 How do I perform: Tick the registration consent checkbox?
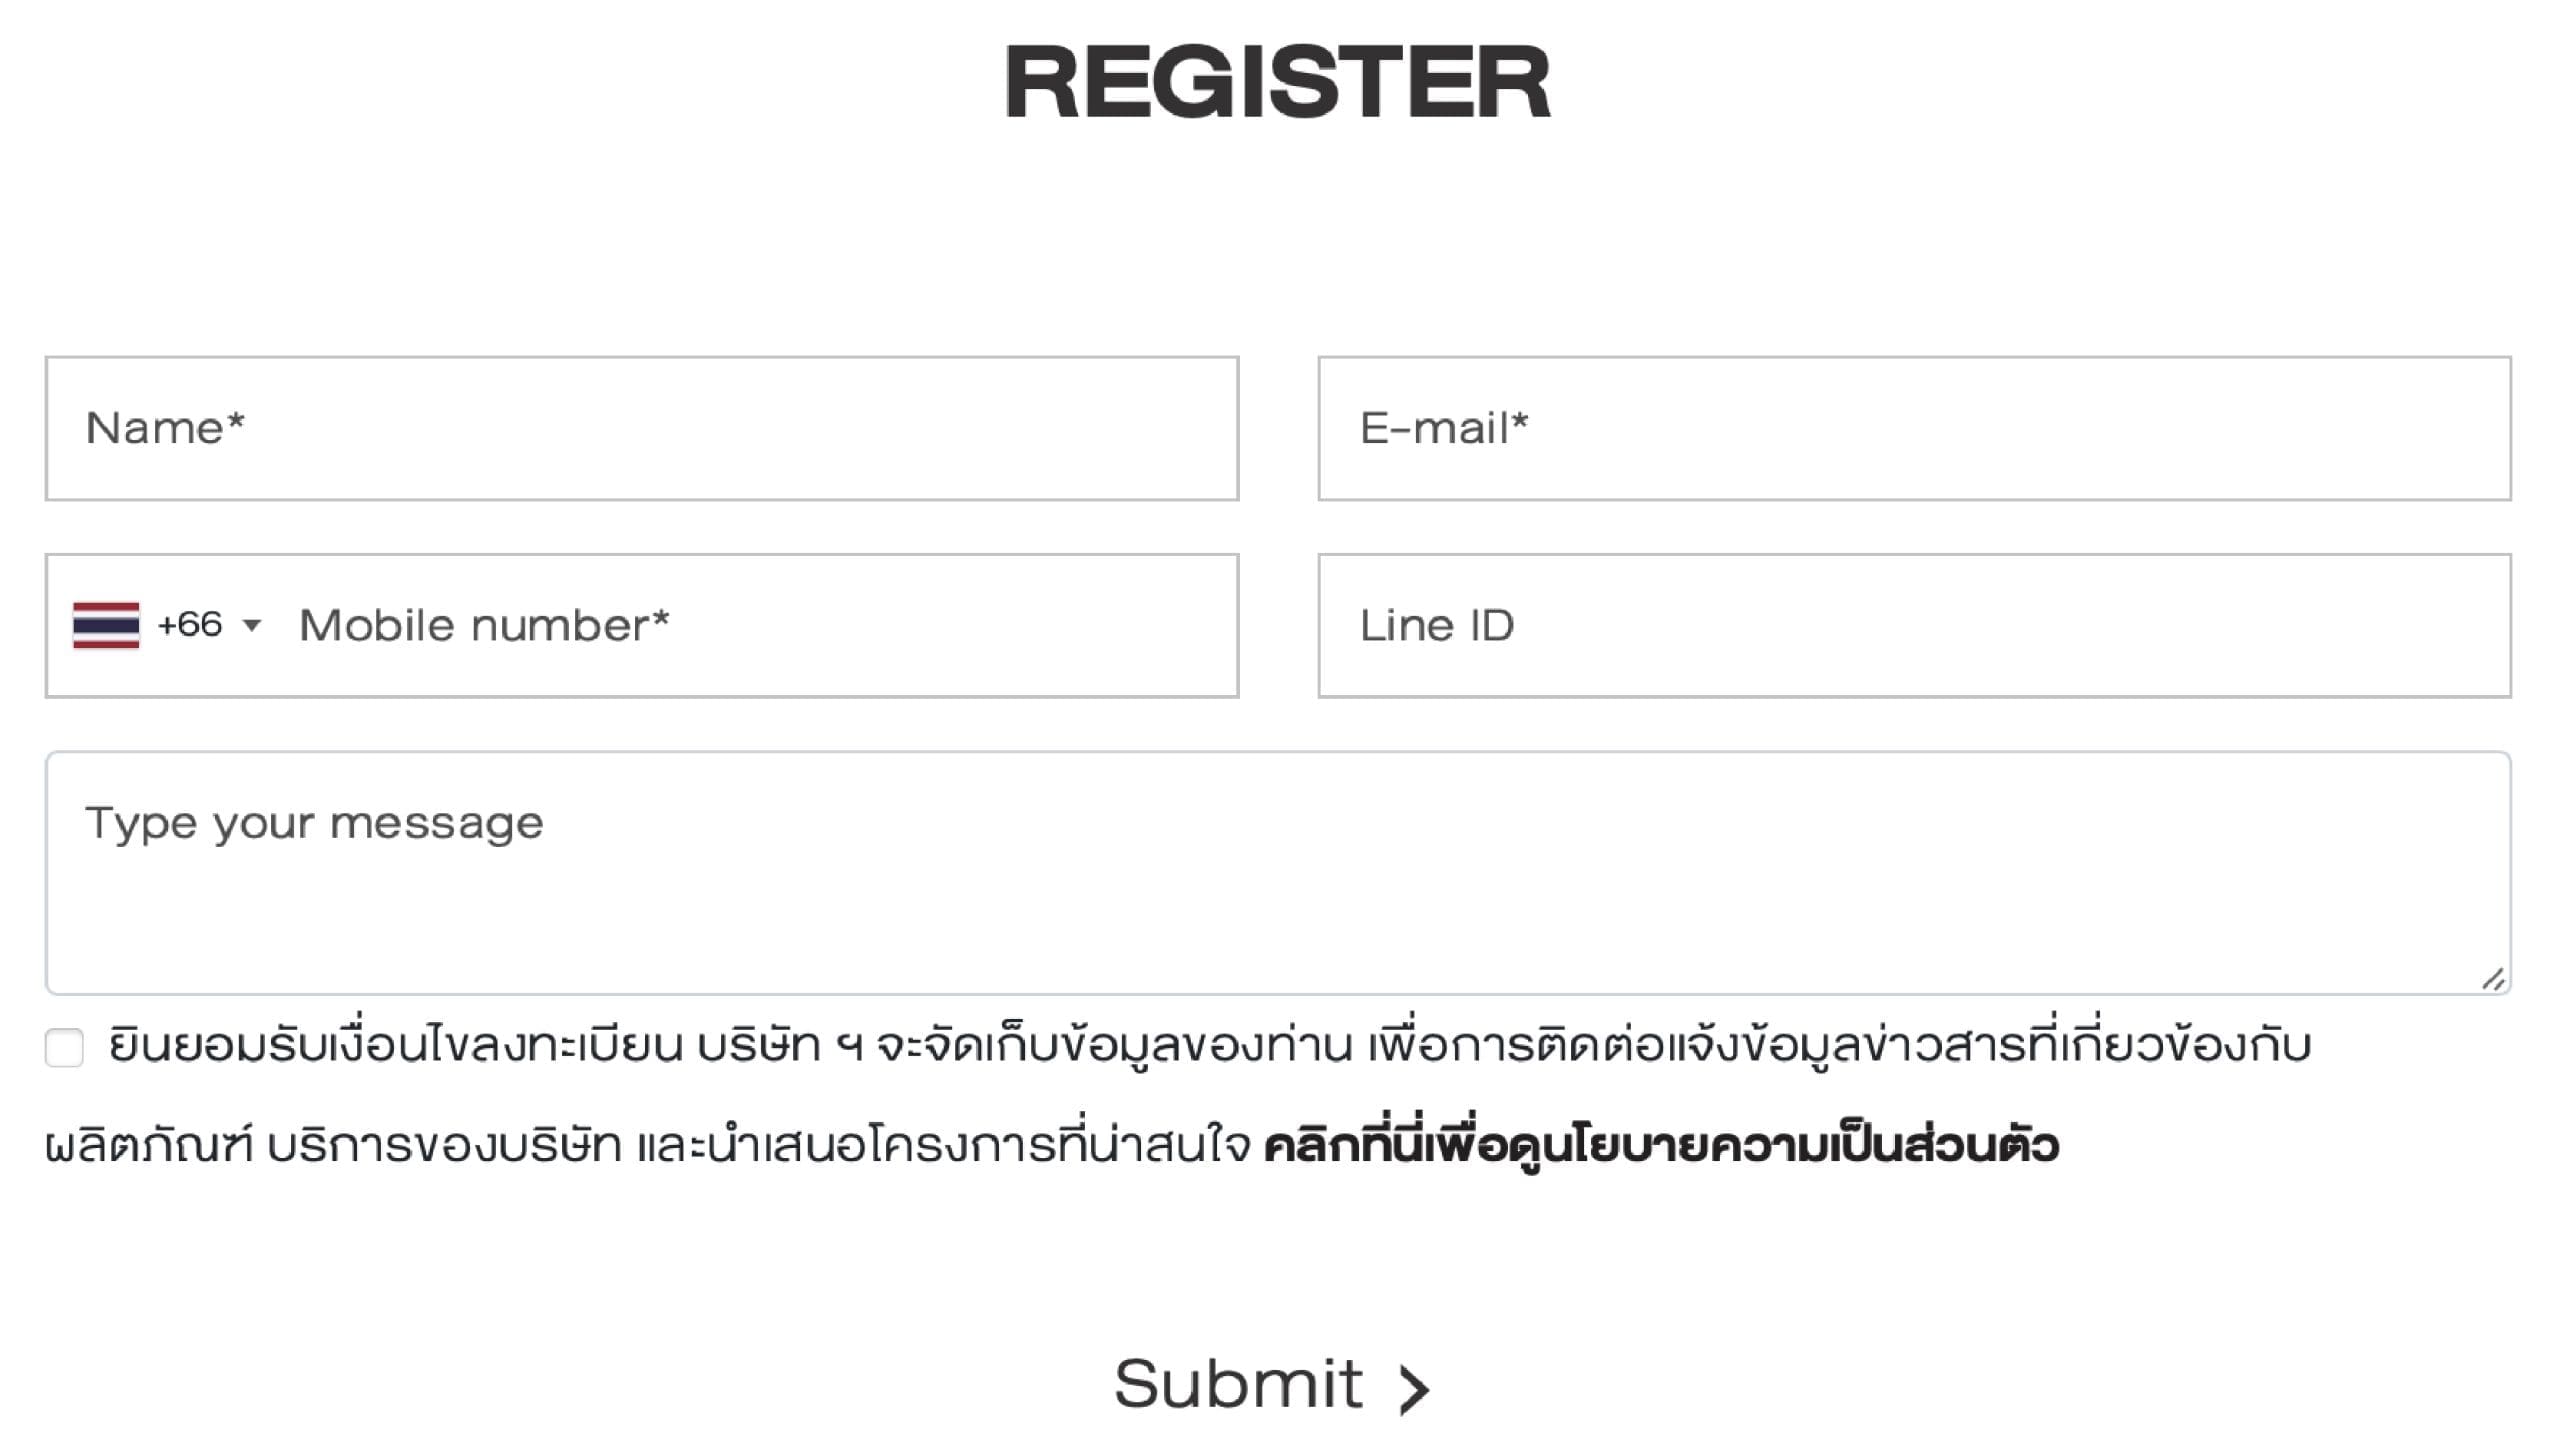click(x=64, y=1047)
